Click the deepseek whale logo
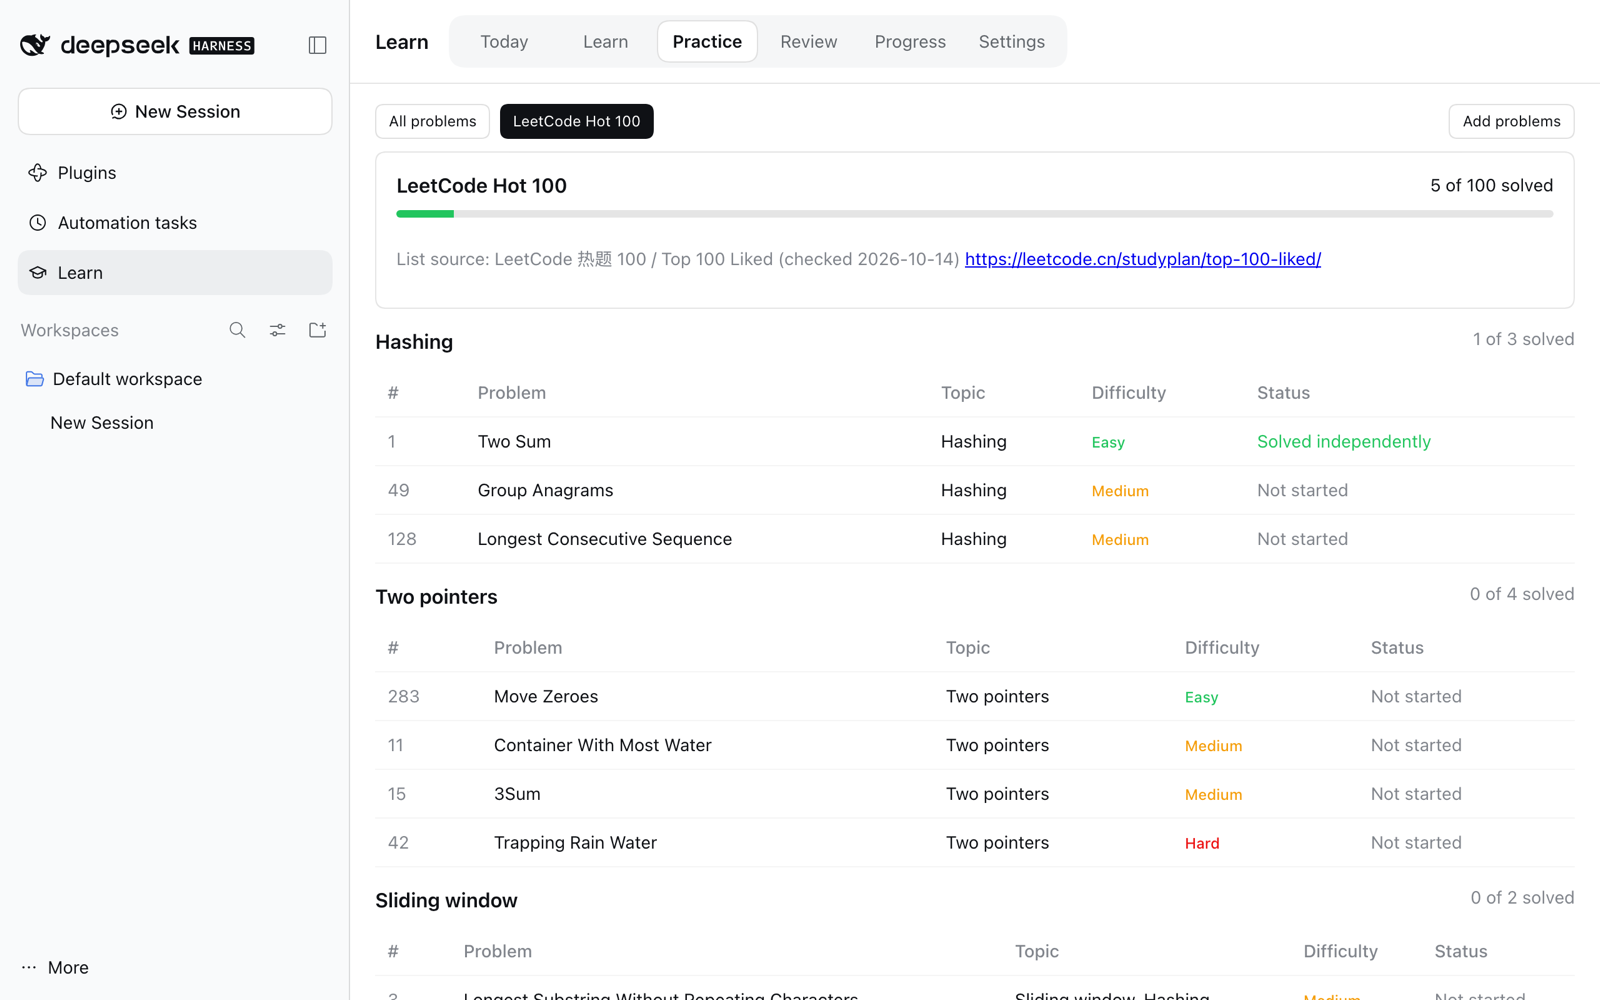The image size is (1600, 1000). pos(35,45)
